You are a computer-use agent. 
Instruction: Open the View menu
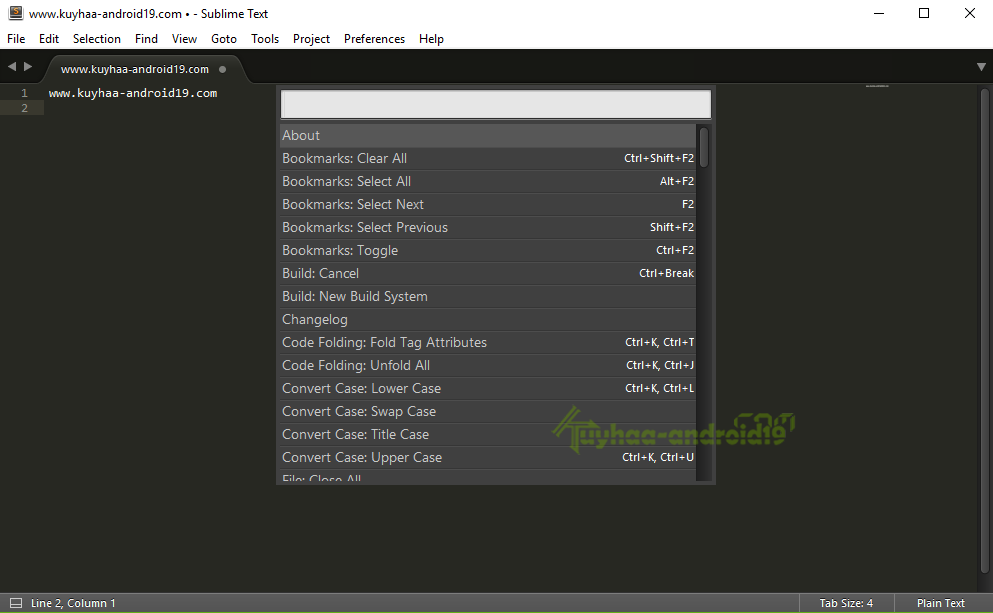click(184, 39)
